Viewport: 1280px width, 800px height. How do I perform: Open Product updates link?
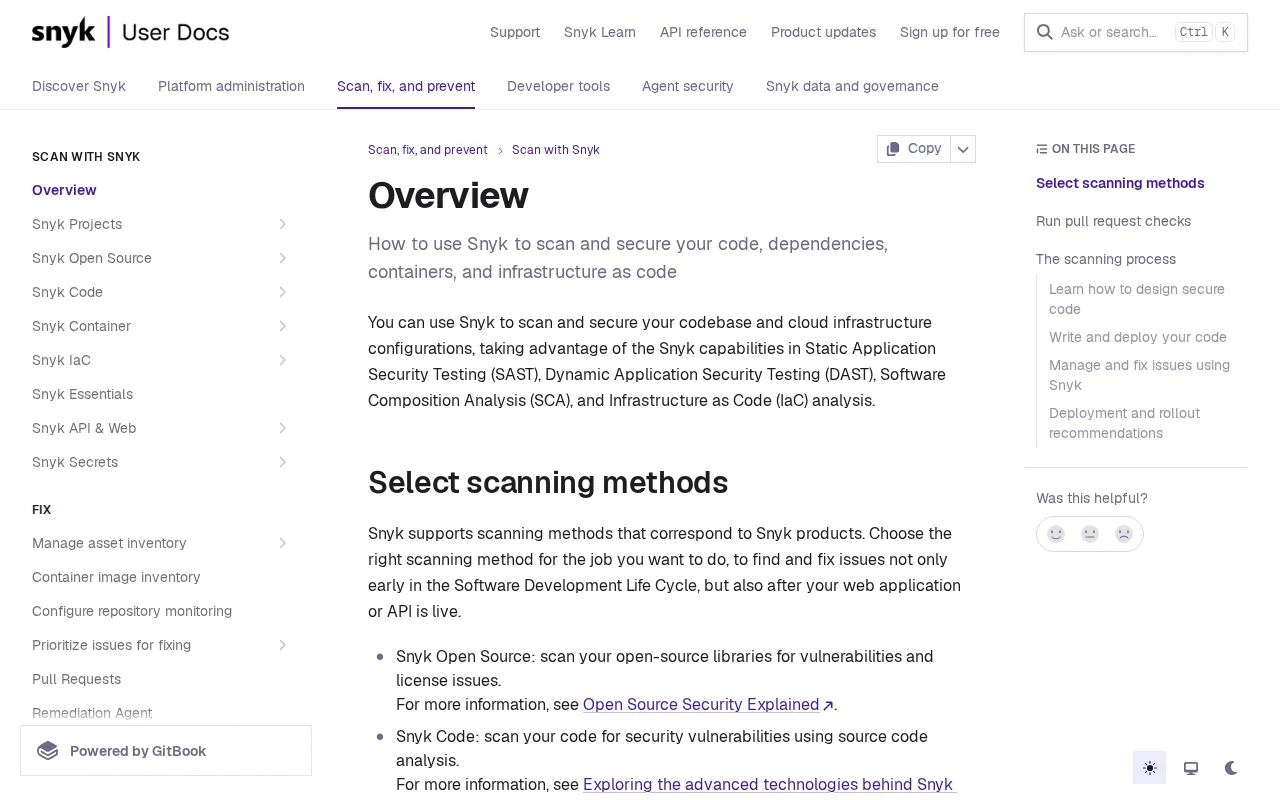click(823, 32)
